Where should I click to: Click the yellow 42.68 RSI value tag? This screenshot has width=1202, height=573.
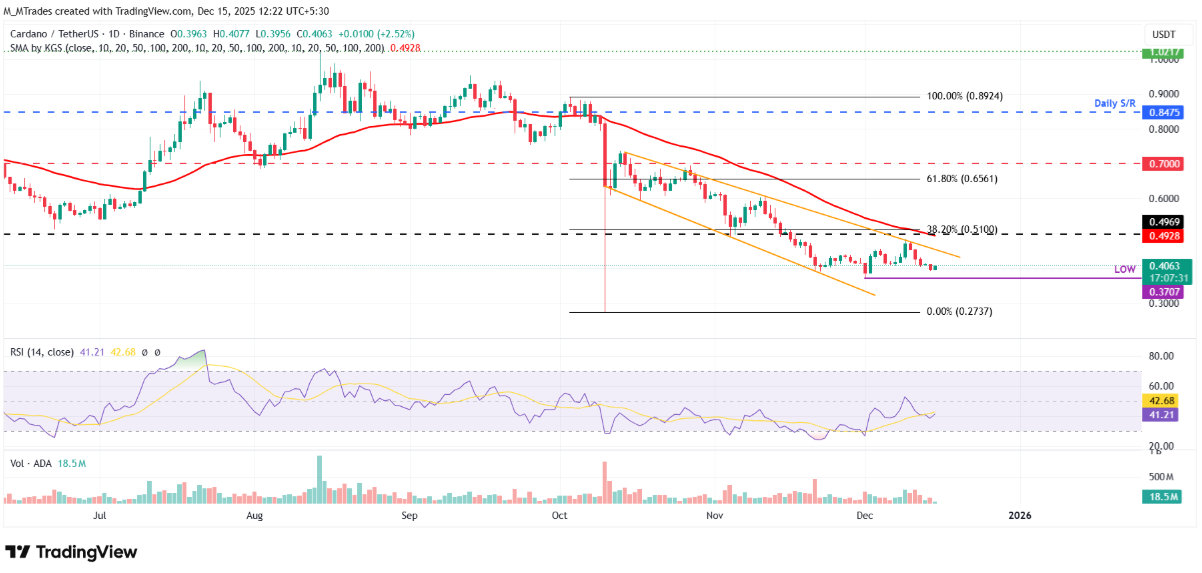(x=1161, y=399)
